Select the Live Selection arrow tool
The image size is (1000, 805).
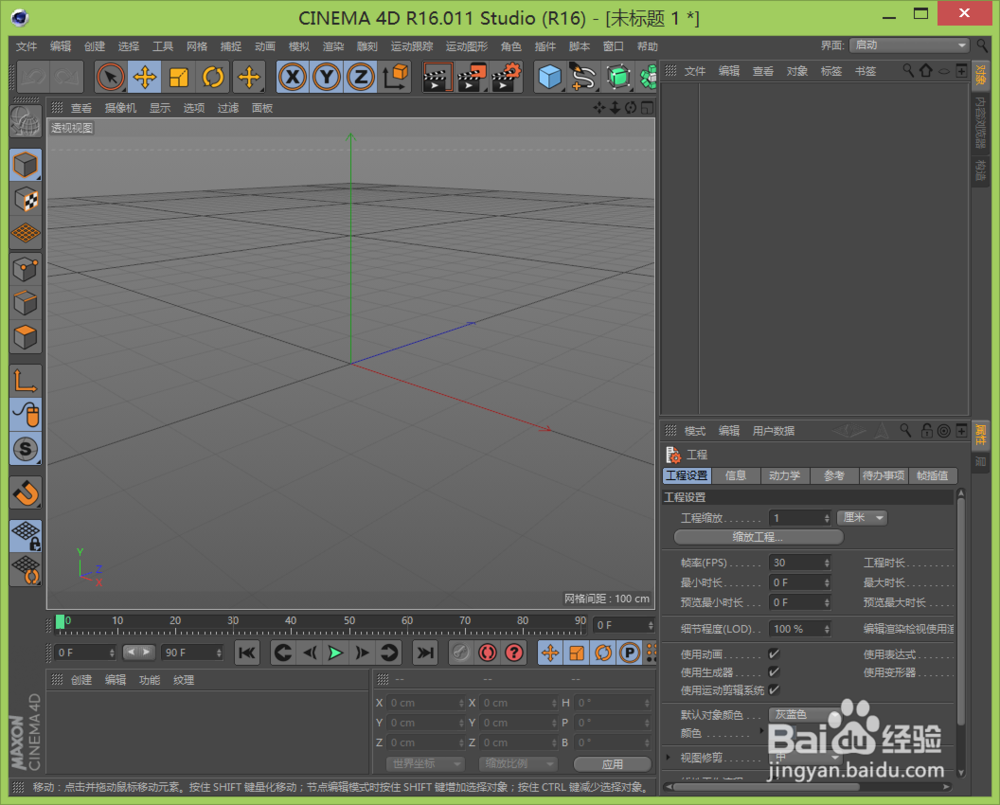pyautogui.click(x=110, y=77)
